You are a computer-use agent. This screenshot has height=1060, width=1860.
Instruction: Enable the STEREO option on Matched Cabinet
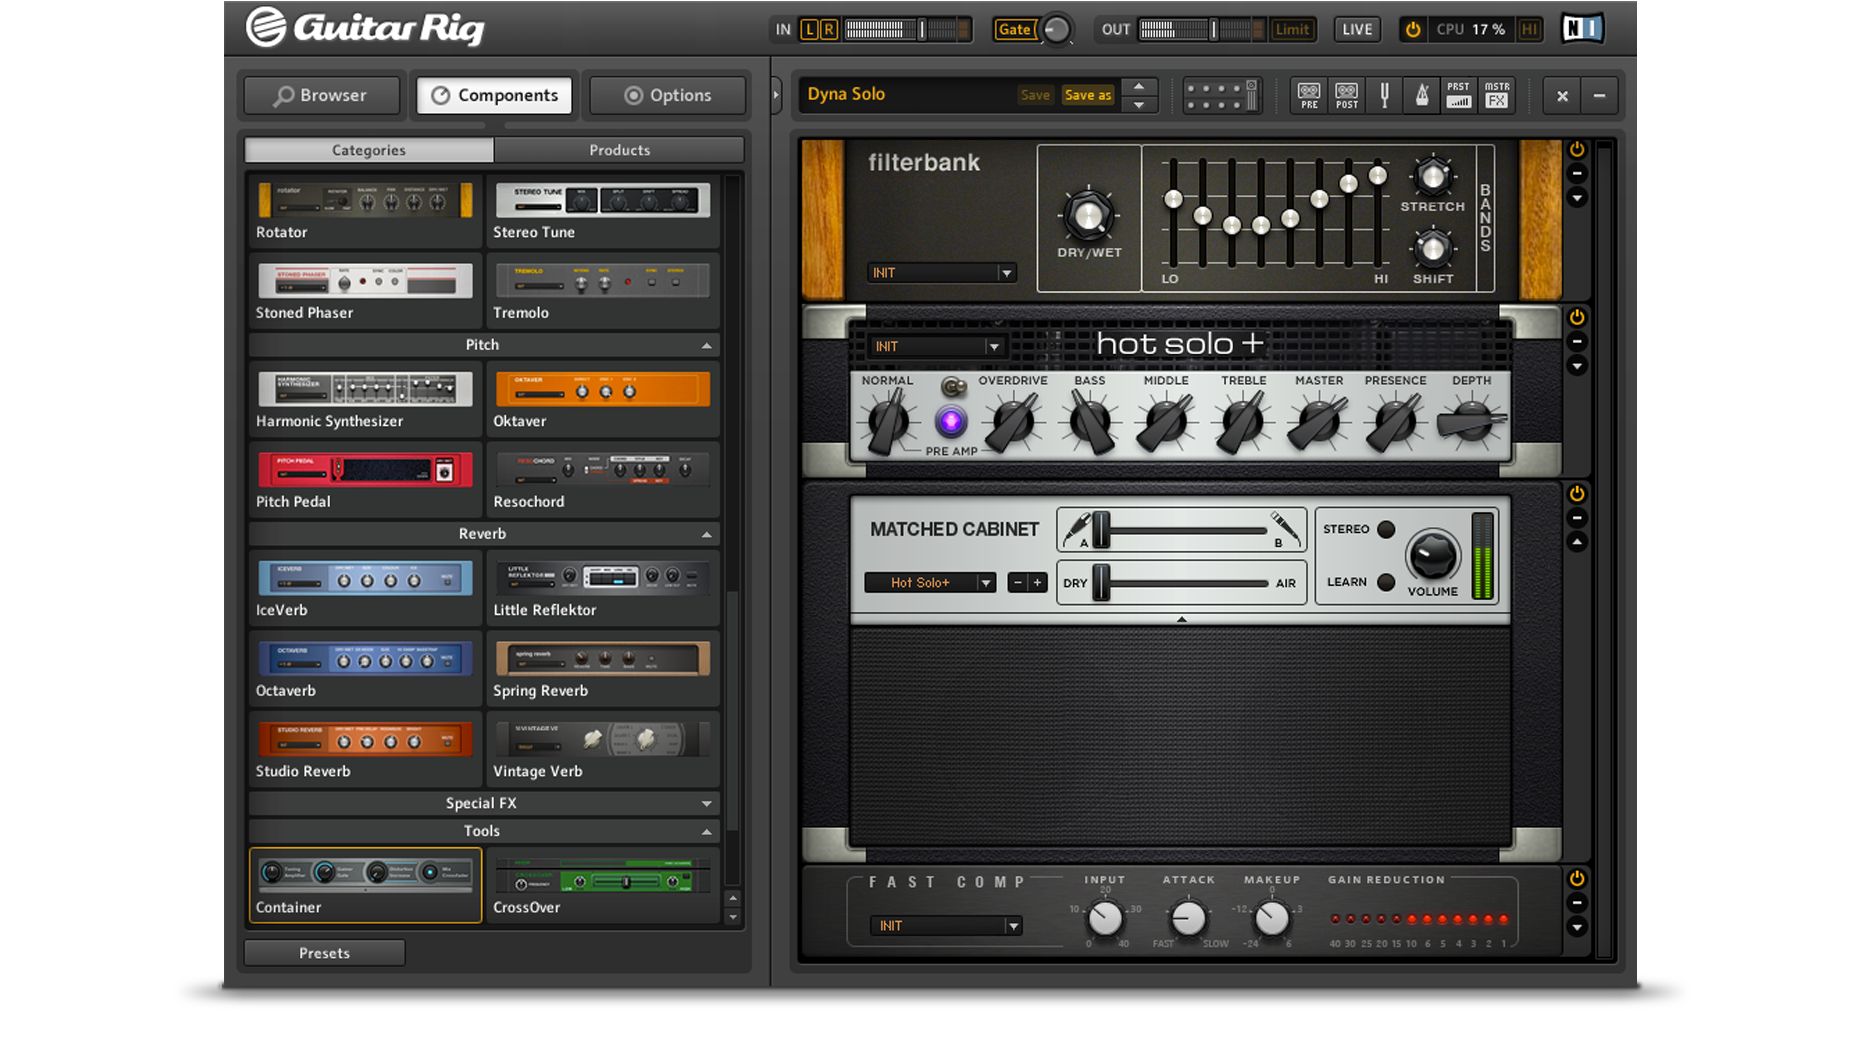click(x=1386, y=529)
